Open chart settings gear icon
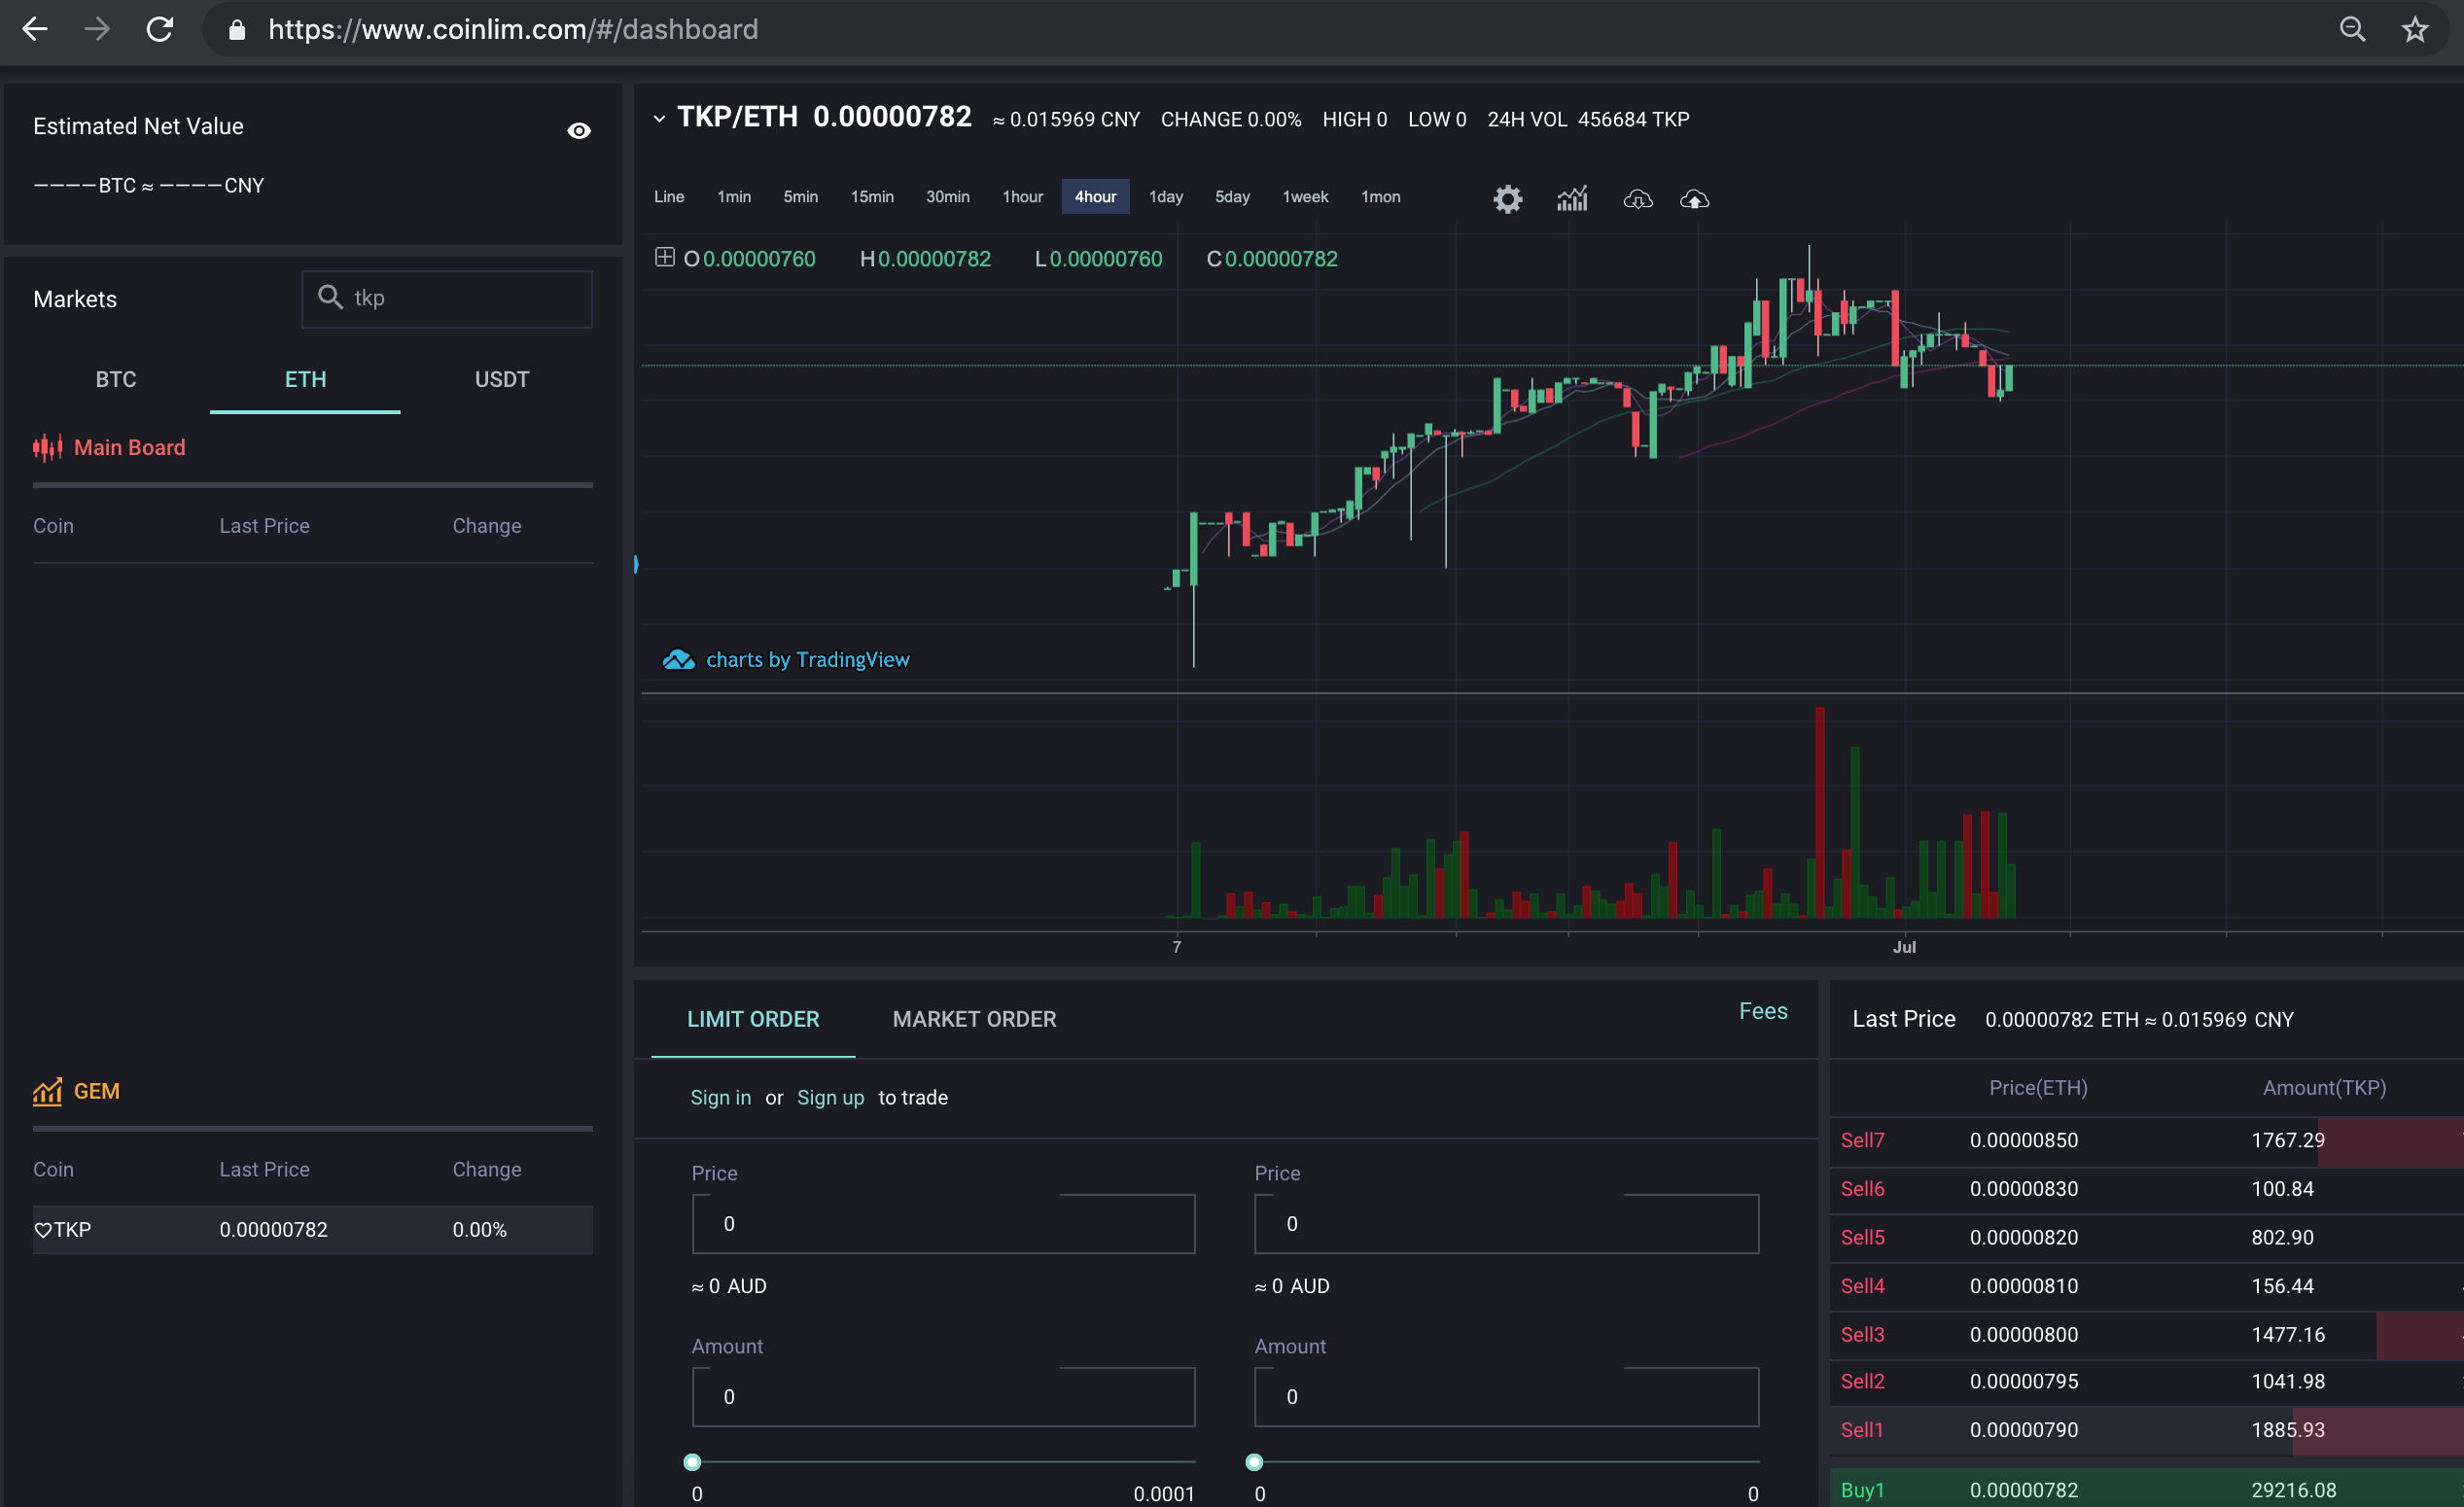The image size is (2464, 1507). (1507, 199)
